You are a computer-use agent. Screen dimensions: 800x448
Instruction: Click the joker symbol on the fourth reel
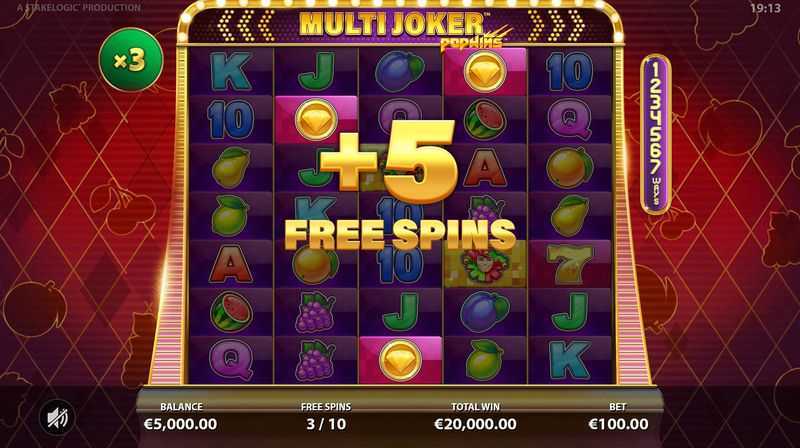click(485, 265)
